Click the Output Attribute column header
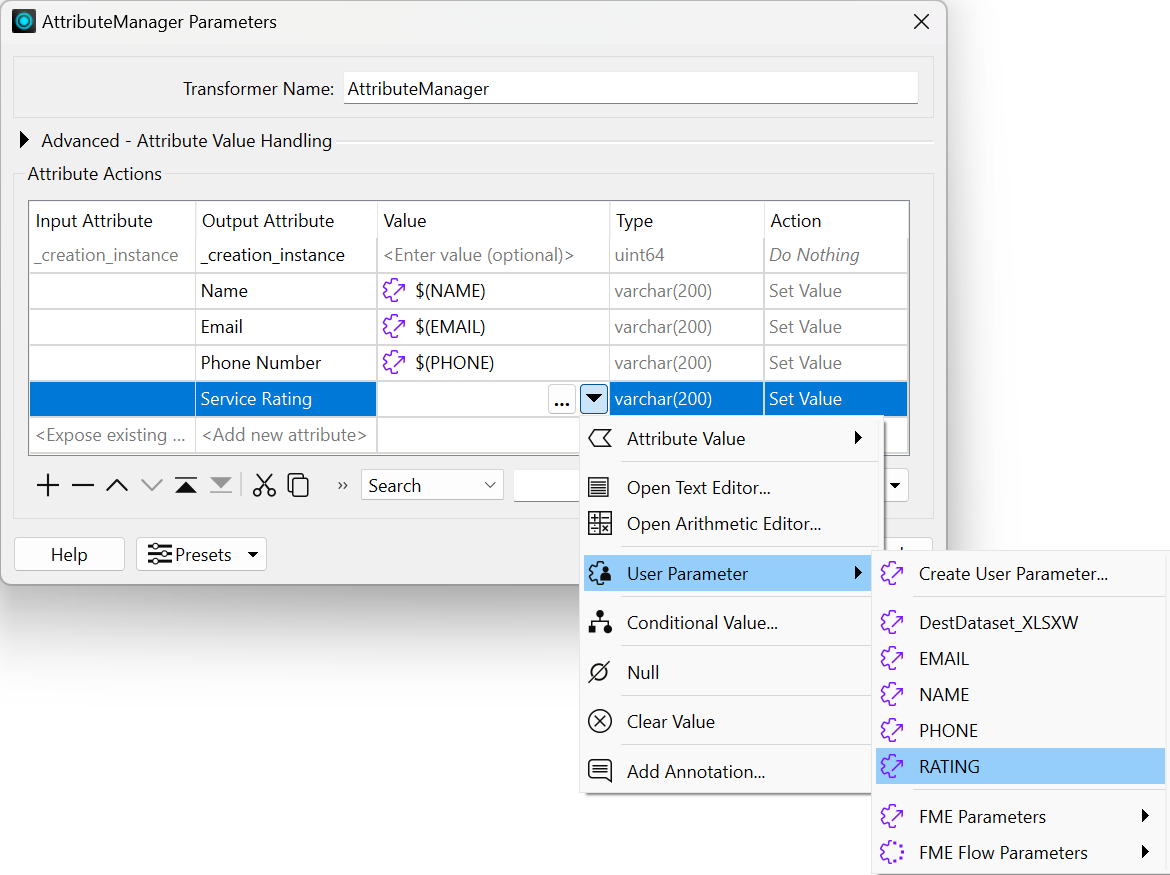 (286, 221)
